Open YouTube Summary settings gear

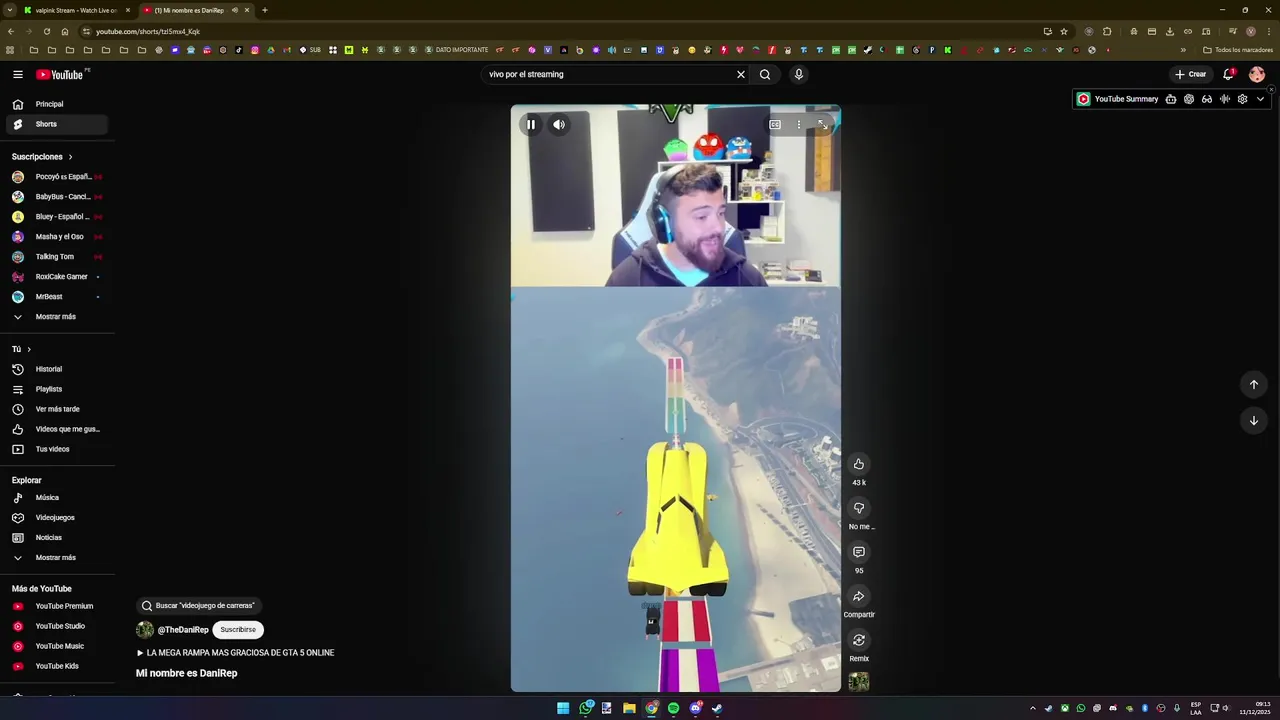coord(1242,99)
